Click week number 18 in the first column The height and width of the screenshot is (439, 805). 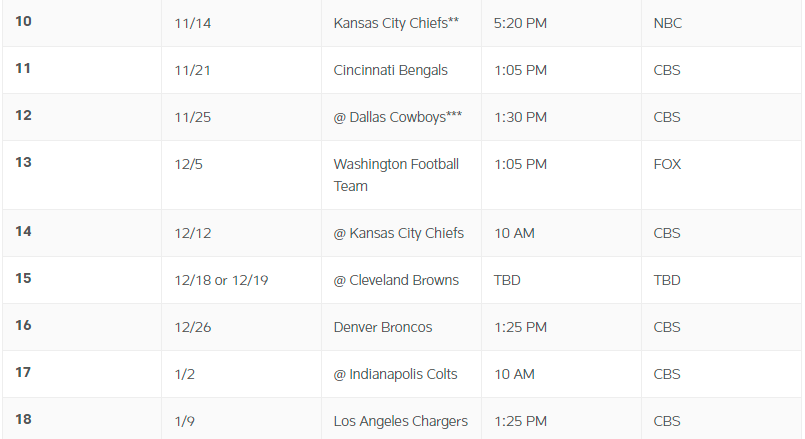tap(23, 419)
